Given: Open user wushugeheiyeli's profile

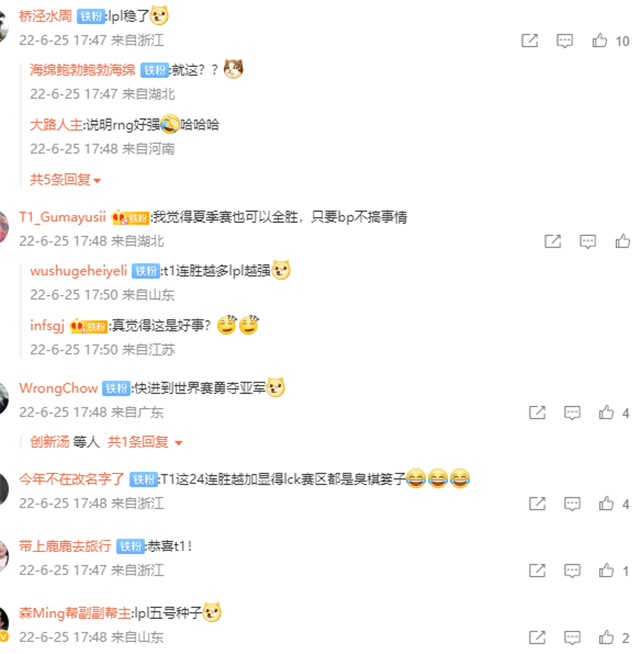Looking at the screenshot, I should [78, 271].
